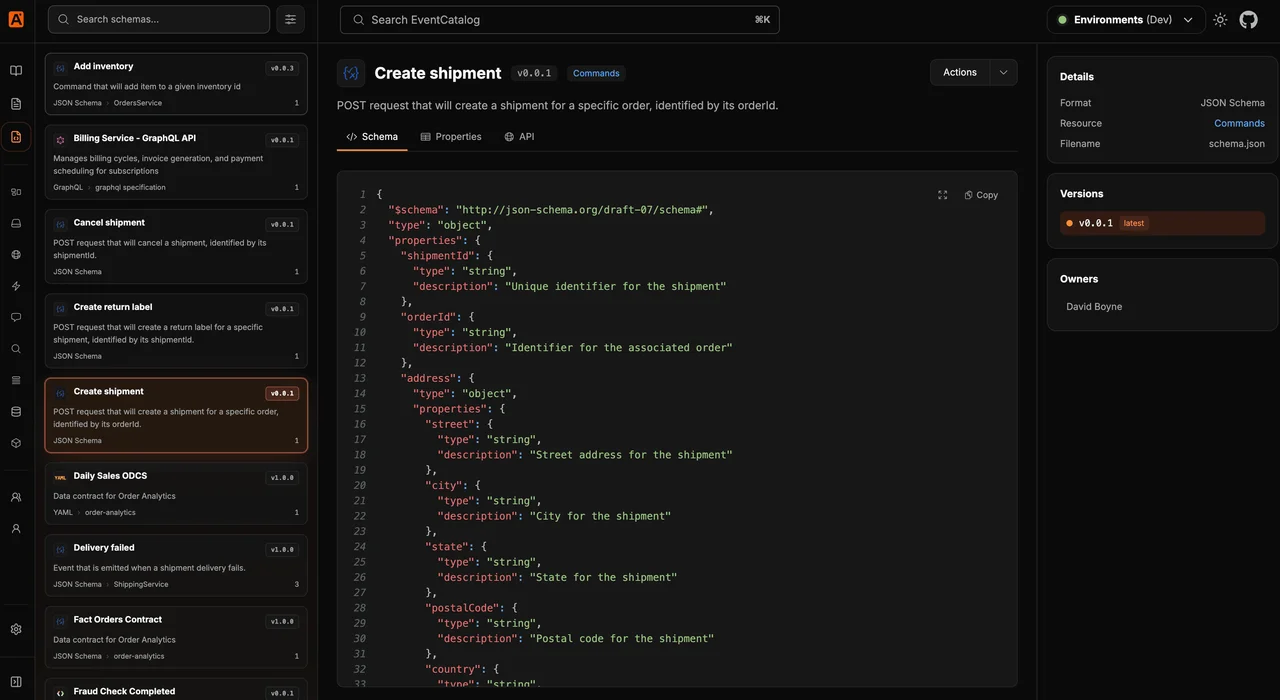The height and width of the screenshot is (700, 1280).
Task: Open the stacked lines icon in sidebar
Action: tap(16, 380)
